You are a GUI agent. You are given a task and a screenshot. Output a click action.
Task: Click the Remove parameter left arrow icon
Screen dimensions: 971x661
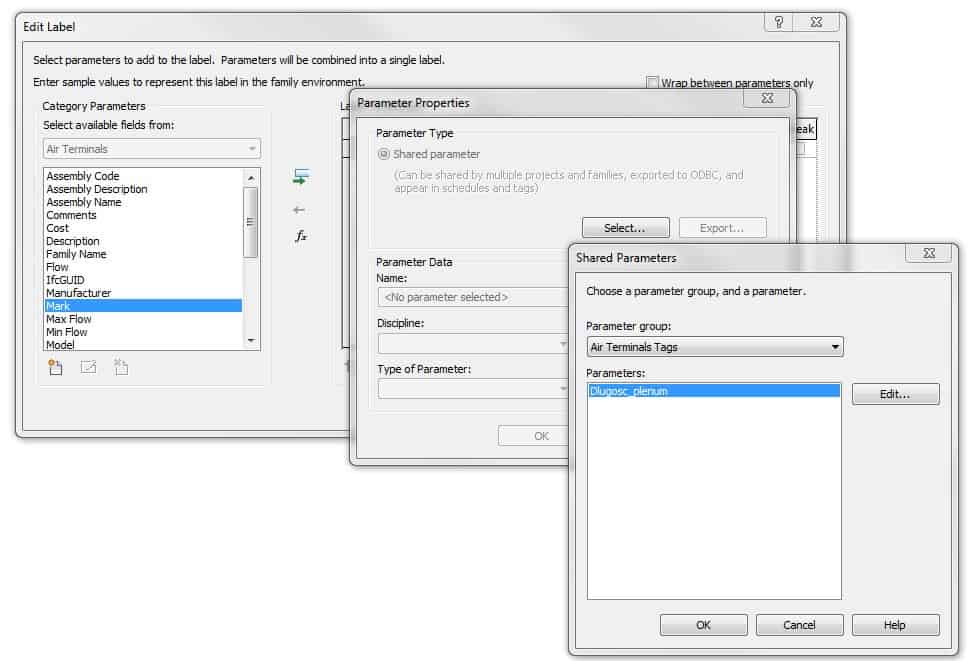(299, 210)
